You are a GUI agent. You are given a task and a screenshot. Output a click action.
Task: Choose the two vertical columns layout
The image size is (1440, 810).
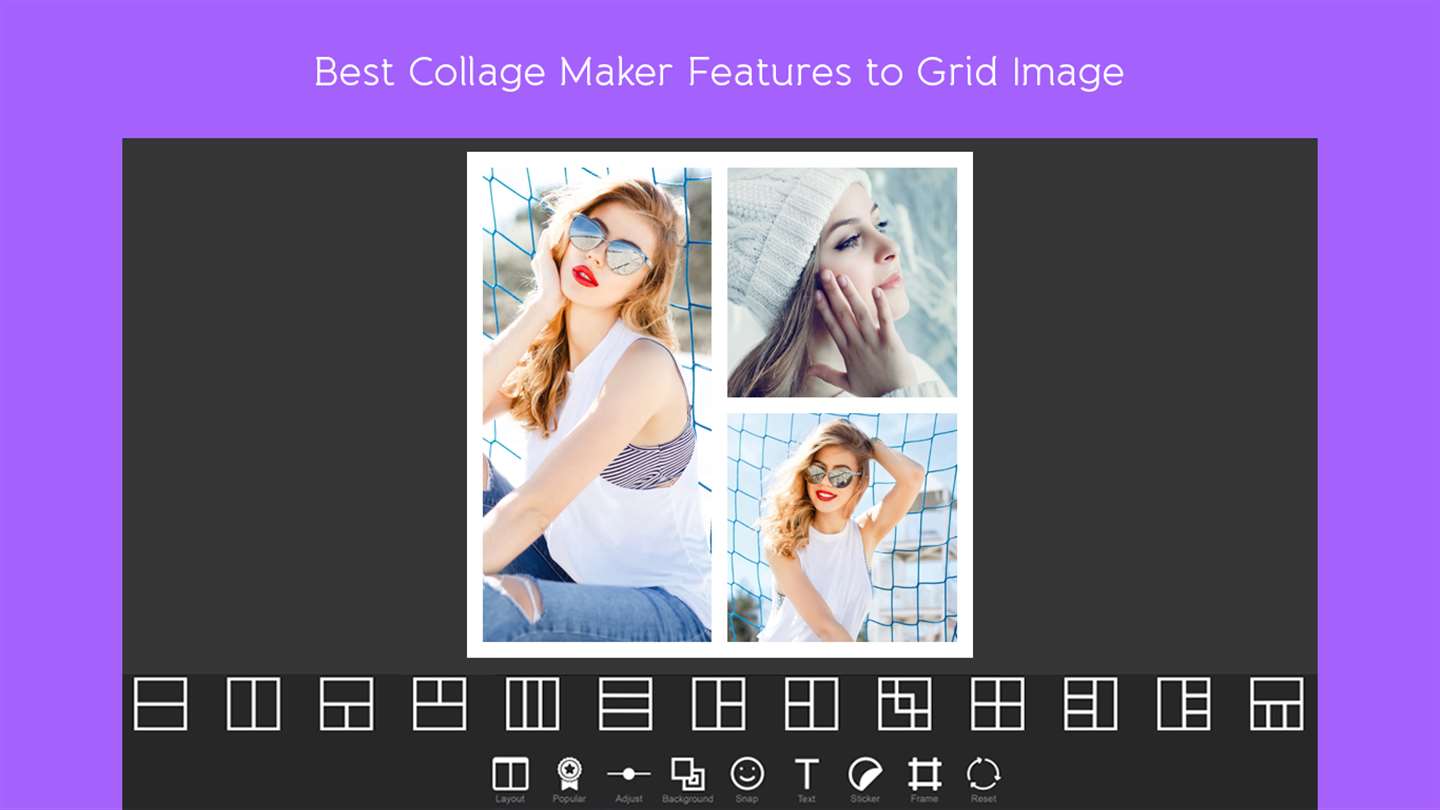(253, 704)
